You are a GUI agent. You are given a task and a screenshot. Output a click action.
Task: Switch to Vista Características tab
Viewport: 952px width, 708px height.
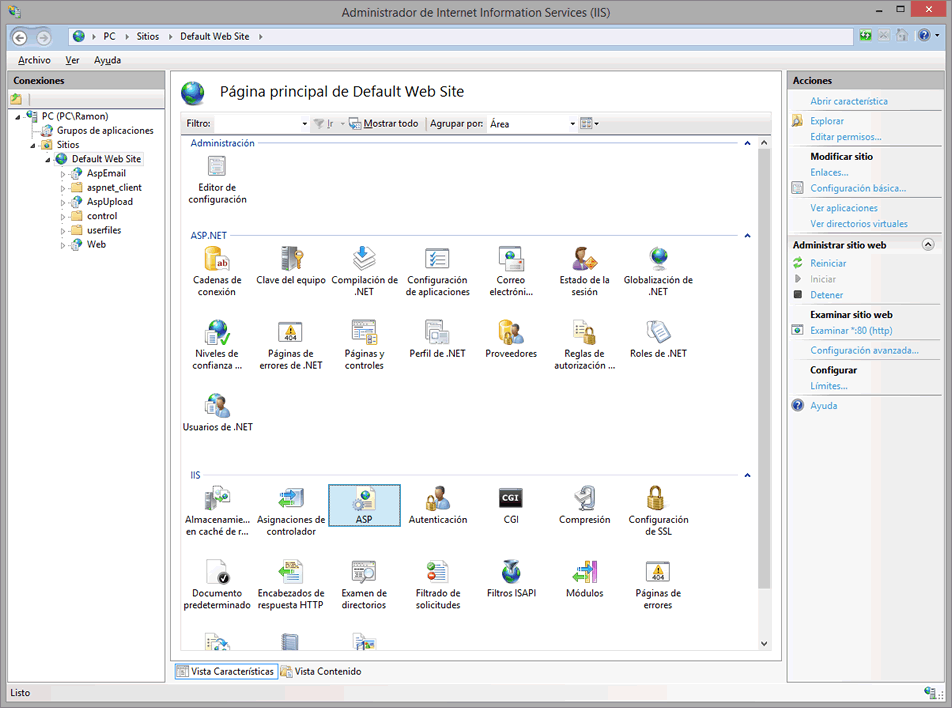(226, 672)
